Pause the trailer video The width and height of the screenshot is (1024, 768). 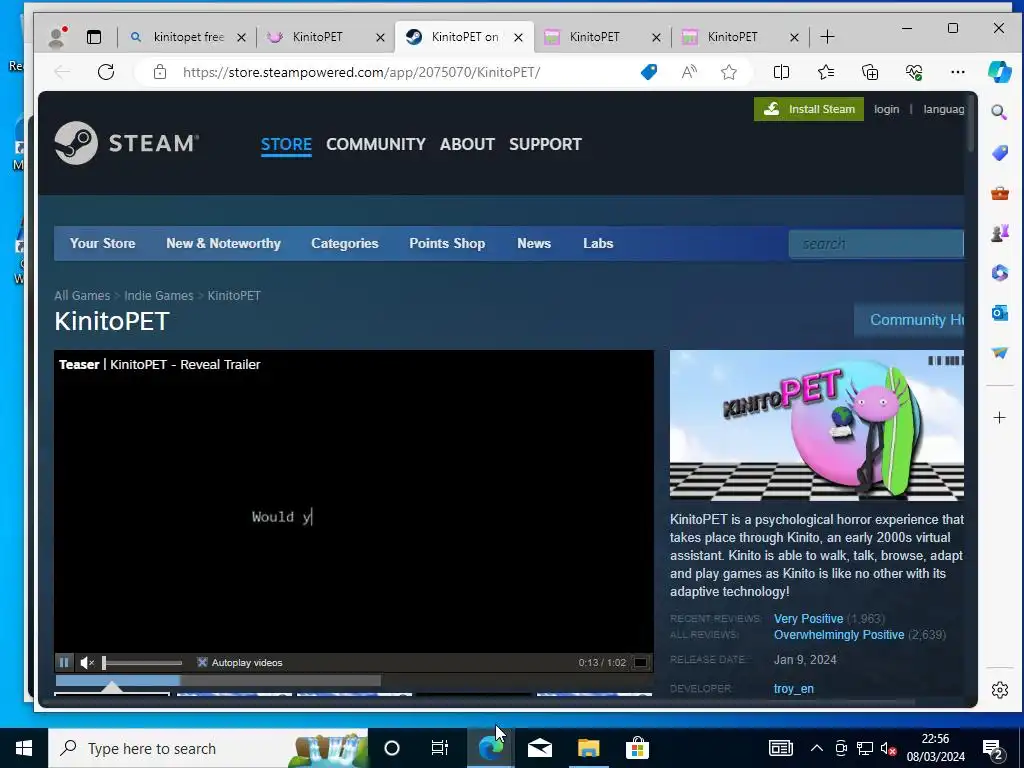point(64,662)
